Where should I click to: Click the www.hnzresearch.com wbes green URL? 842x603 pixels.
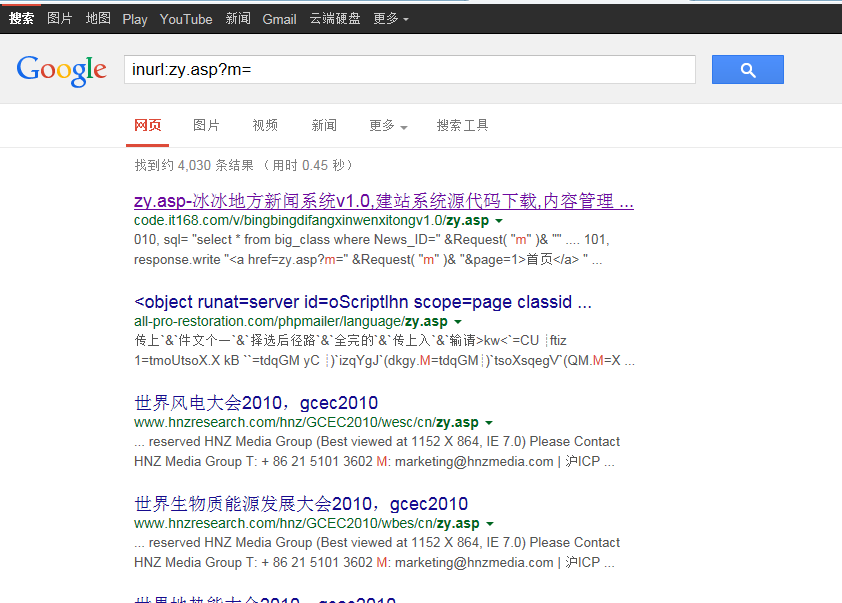[x=307, y=524]
